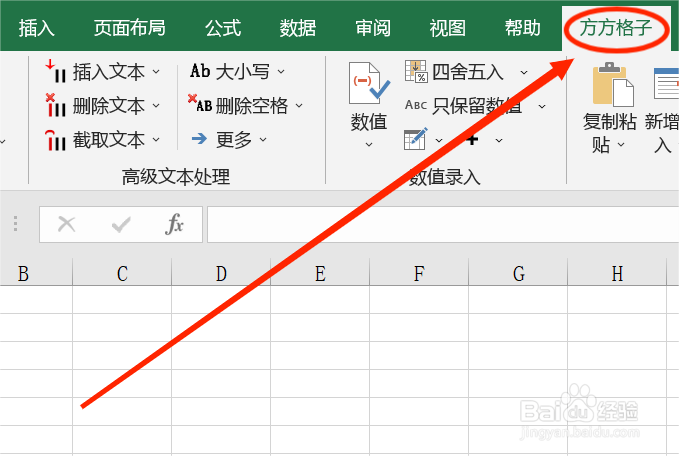679x456 pixels.
Task: Open the 删除空格 dropdown arrow
Action: click(299, 106)
